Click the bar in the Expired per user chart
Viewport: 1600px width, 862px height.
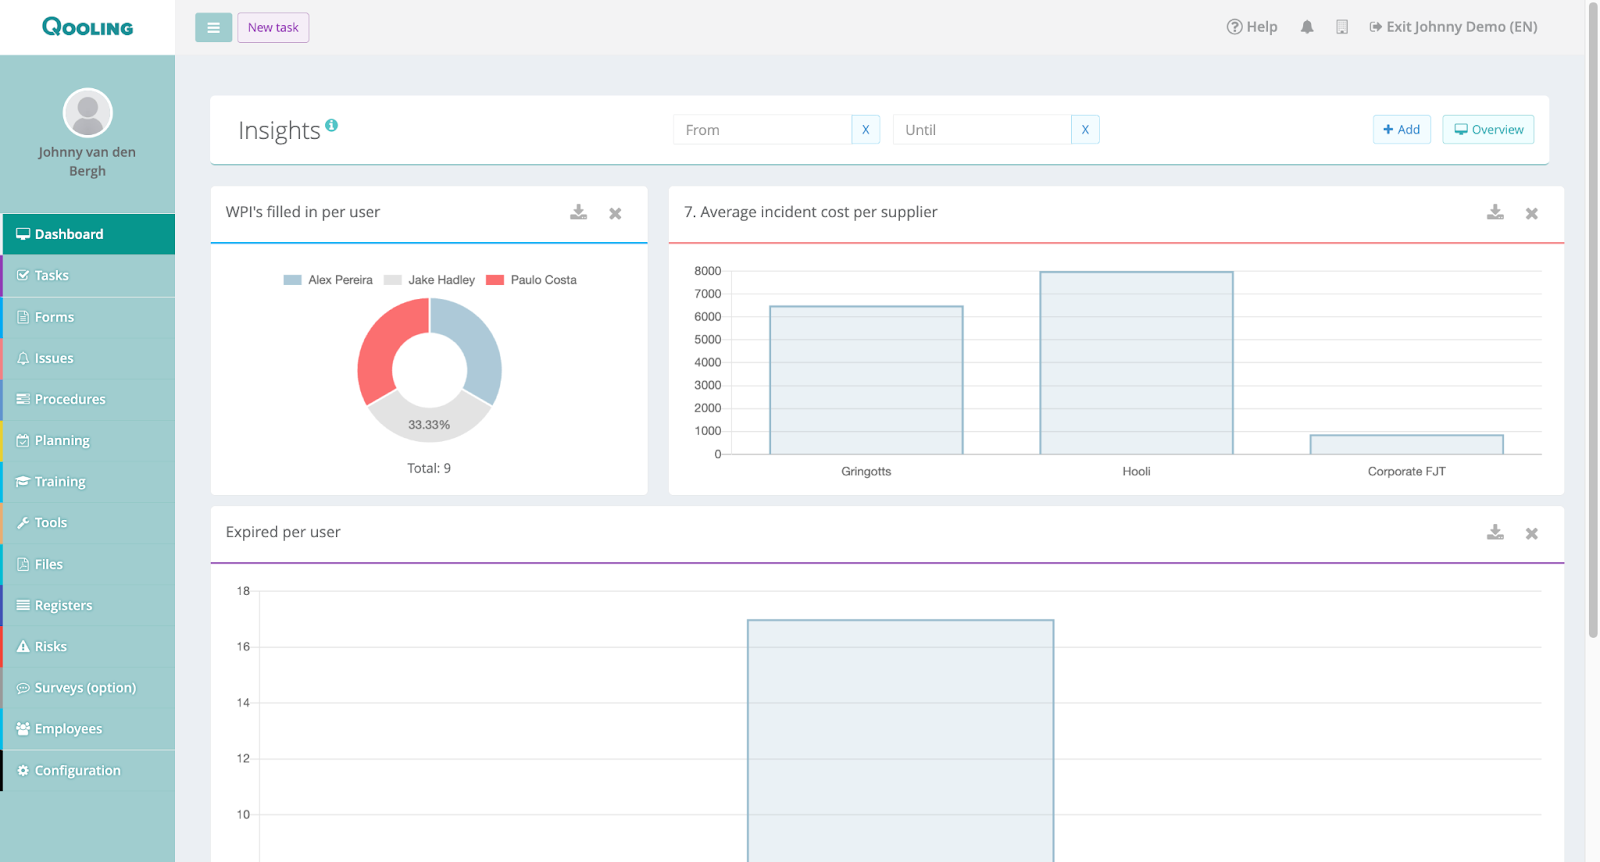coord(900,741)
